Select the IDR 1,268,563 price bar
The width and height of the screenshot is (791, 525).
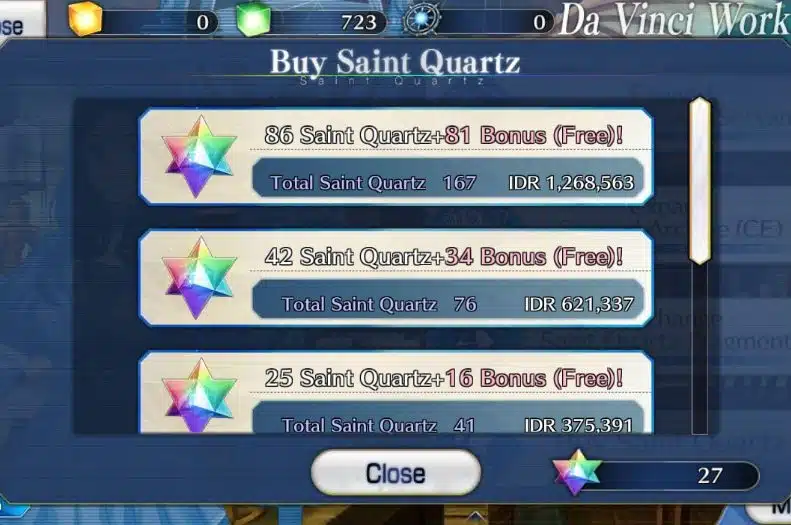[448, 182]
